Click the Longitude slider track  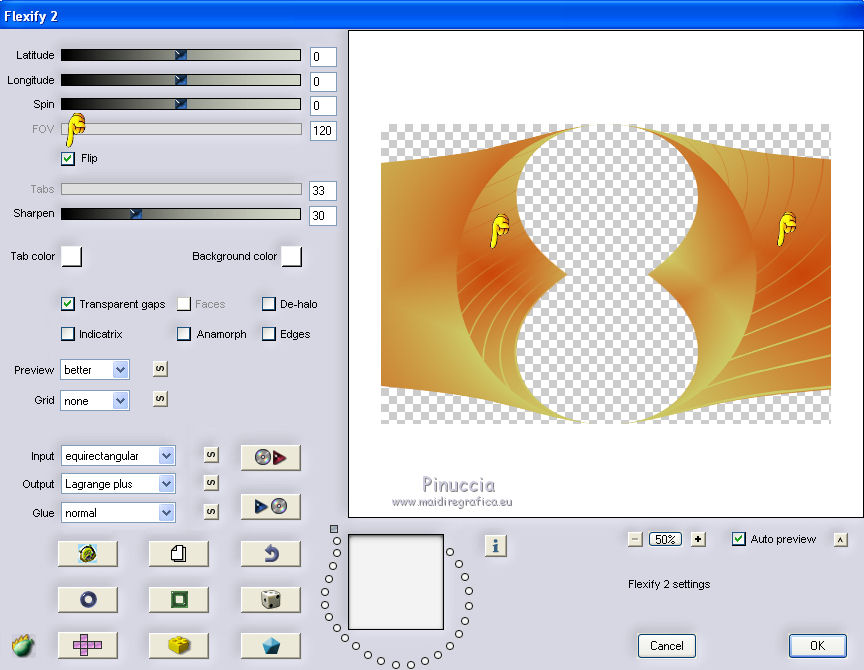click(181, 80)
